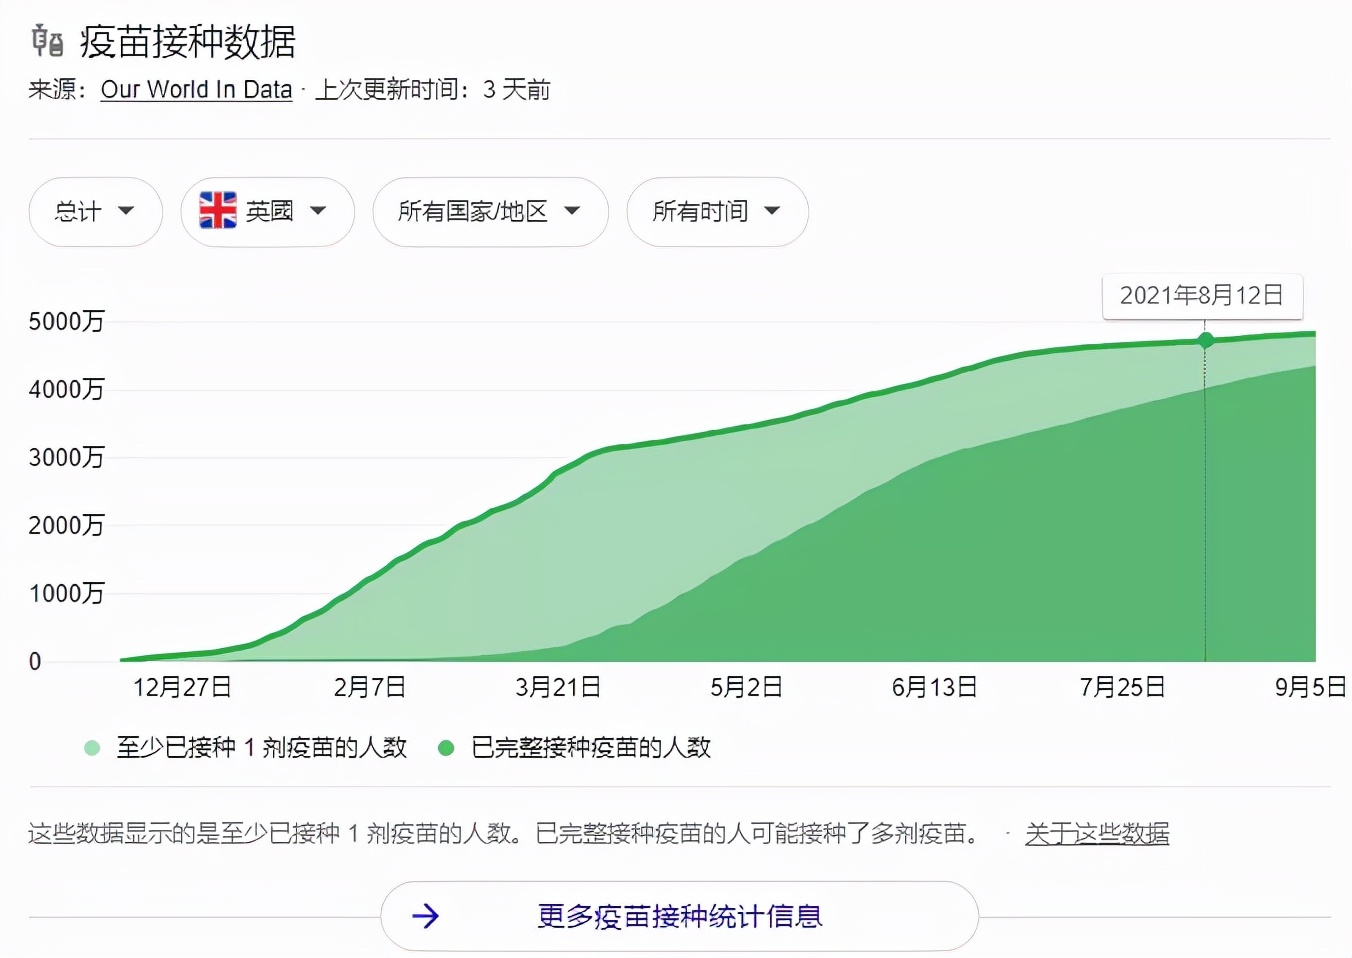Click the 5000万 y-axis label
1352x958 pixels.
(x=67, y=322)
